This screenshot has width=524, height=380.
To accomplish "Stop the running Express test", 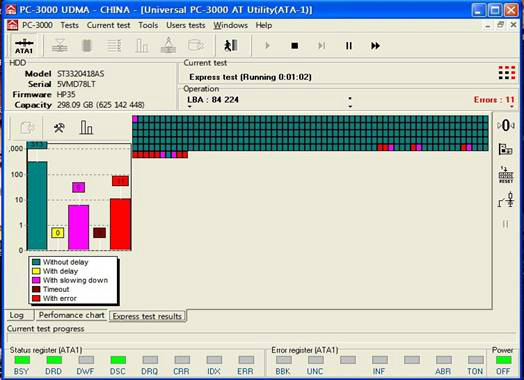I will (294, 45).
